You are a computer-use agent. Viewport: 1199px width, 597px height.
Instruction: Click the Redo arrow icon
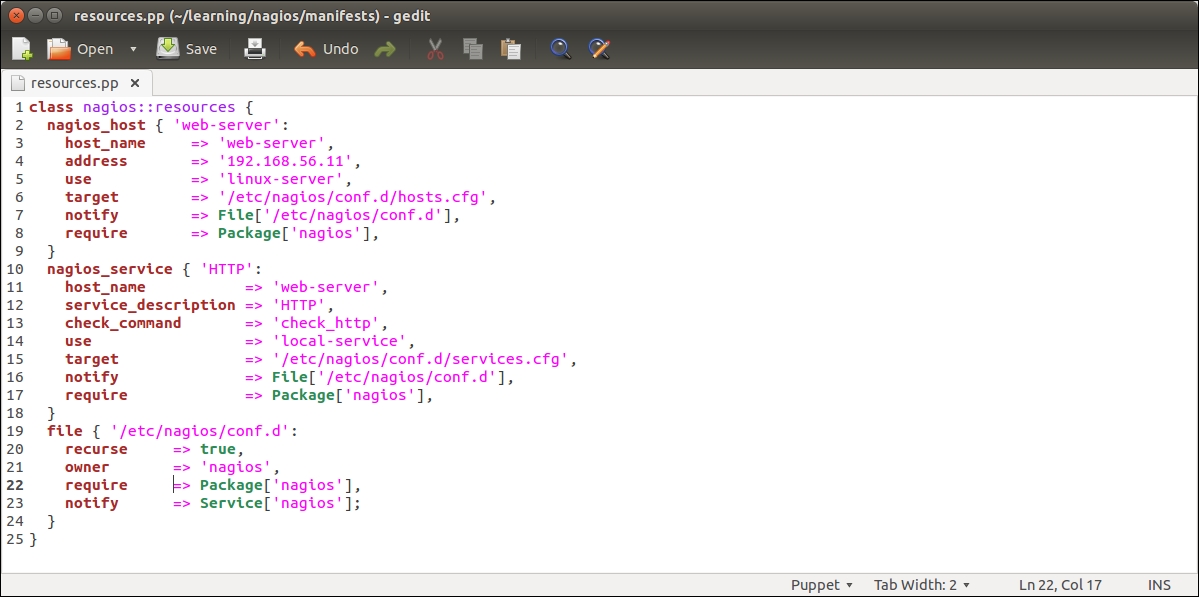[385, 49]
